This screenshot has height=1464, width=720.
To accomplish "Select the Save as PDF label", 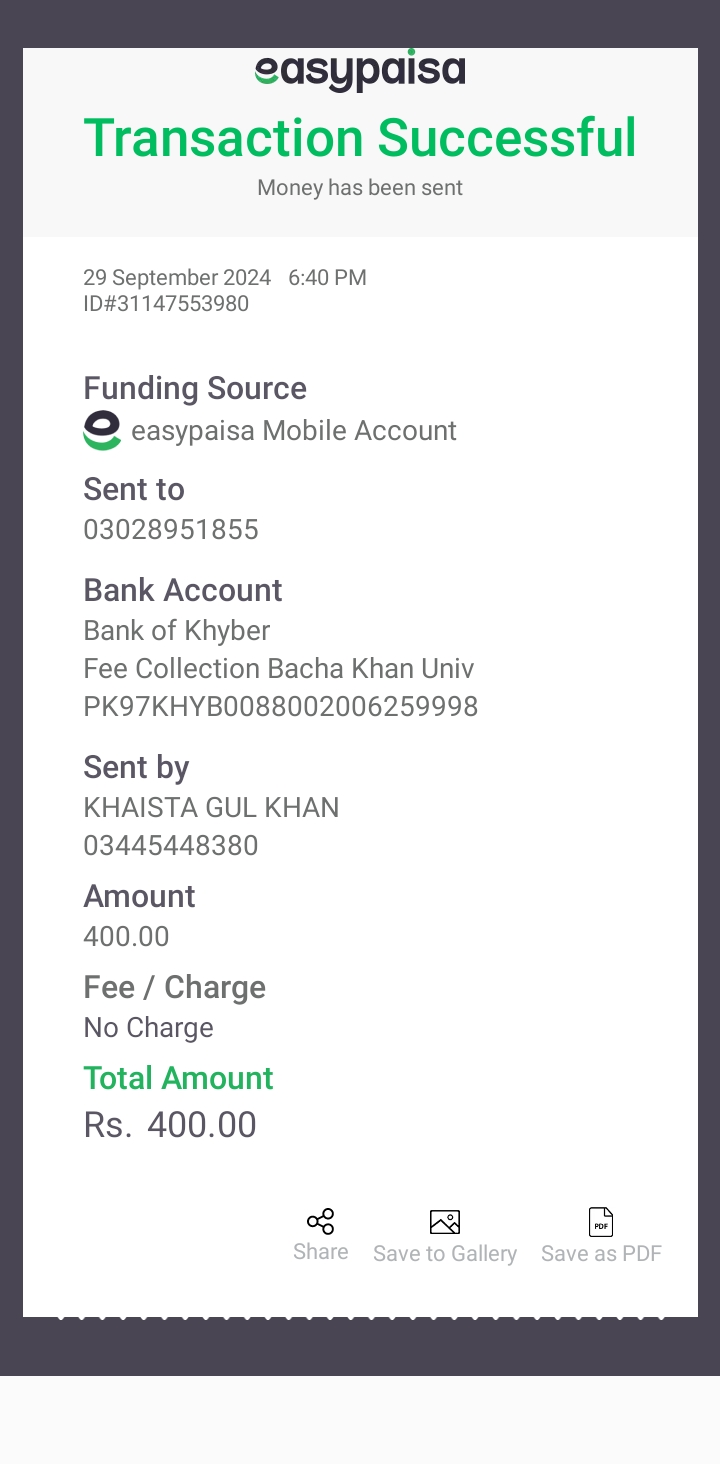I will [x=601, y=1254].
